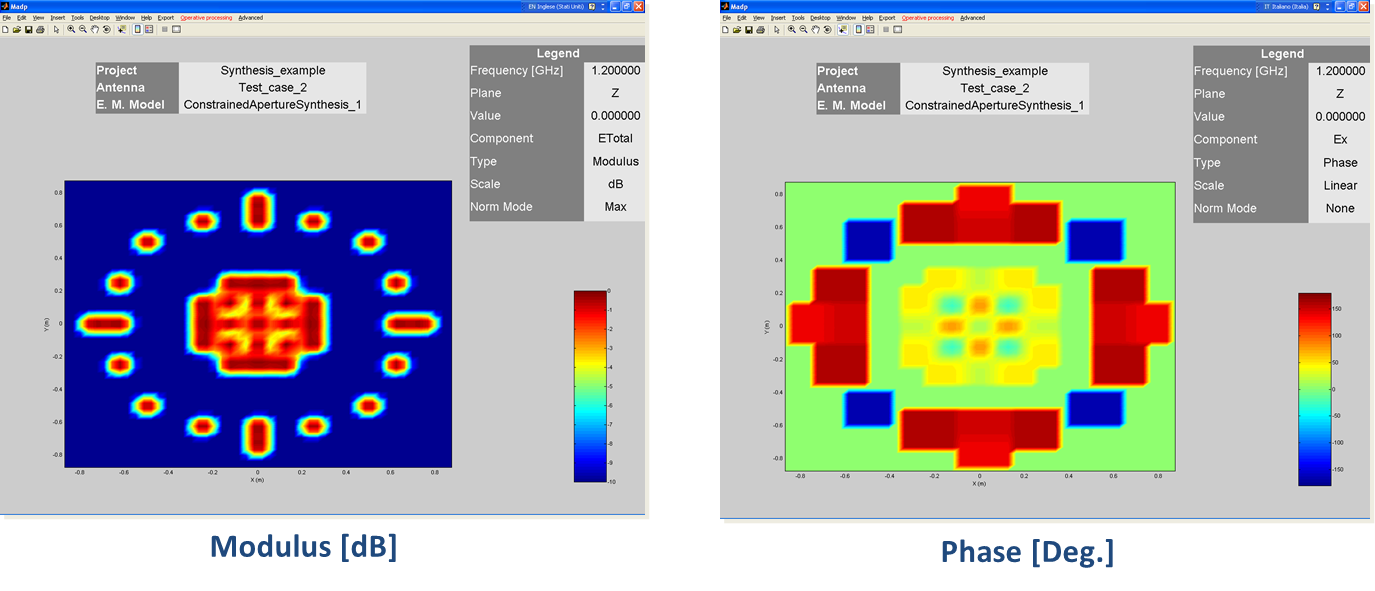The width and height of the screenshot is (1375, 591).
Task: Toggle Insert Legend in right Phase window
Action: click(x=870, y=29)
